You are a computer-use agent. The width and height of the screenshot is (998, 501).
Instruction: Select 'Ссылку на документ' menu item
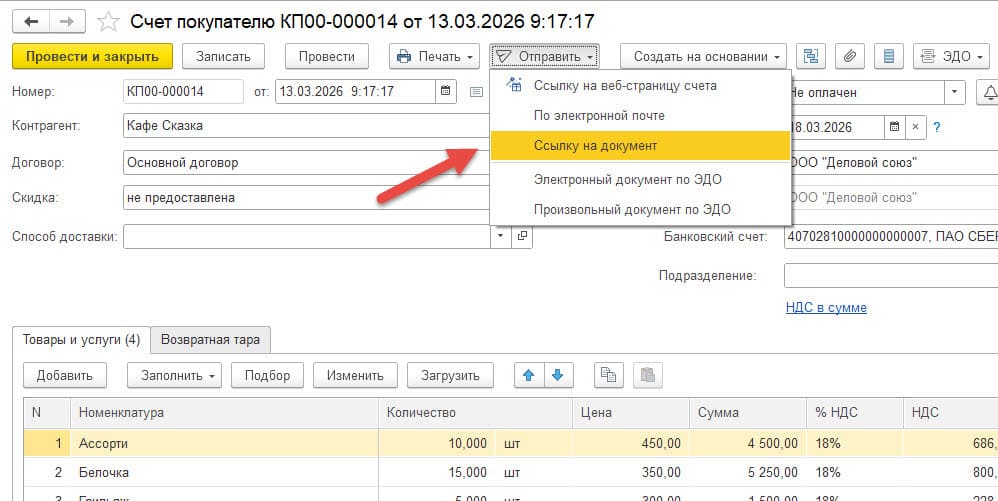coord(595,146)
